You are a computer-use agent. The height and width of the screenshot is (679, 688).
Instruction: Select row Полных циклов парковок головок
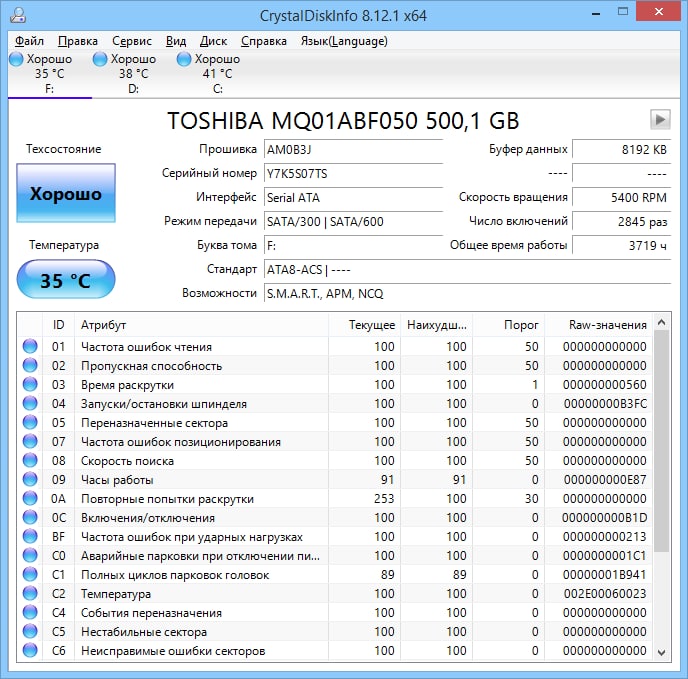335,575
